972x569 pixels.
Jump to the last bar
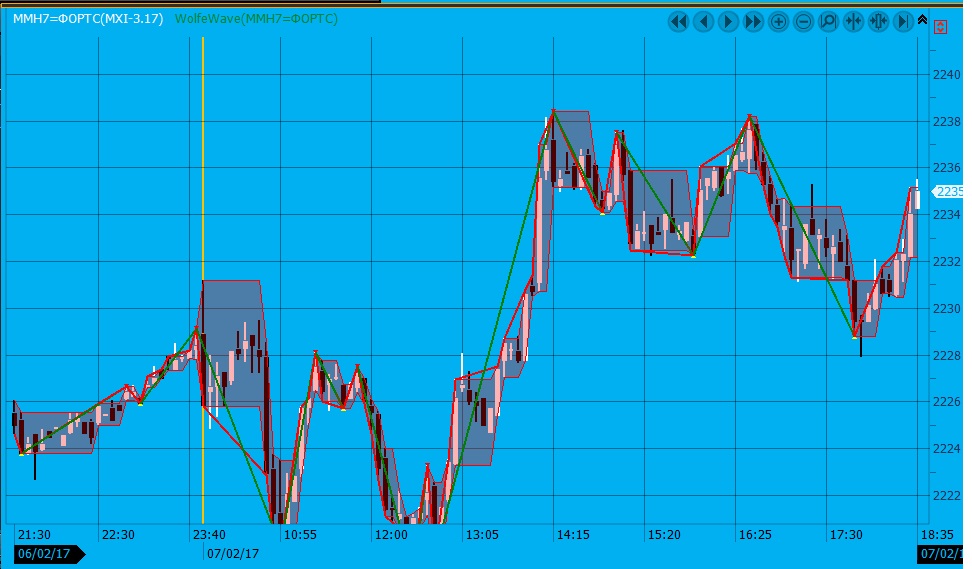(x=903, y=21)
